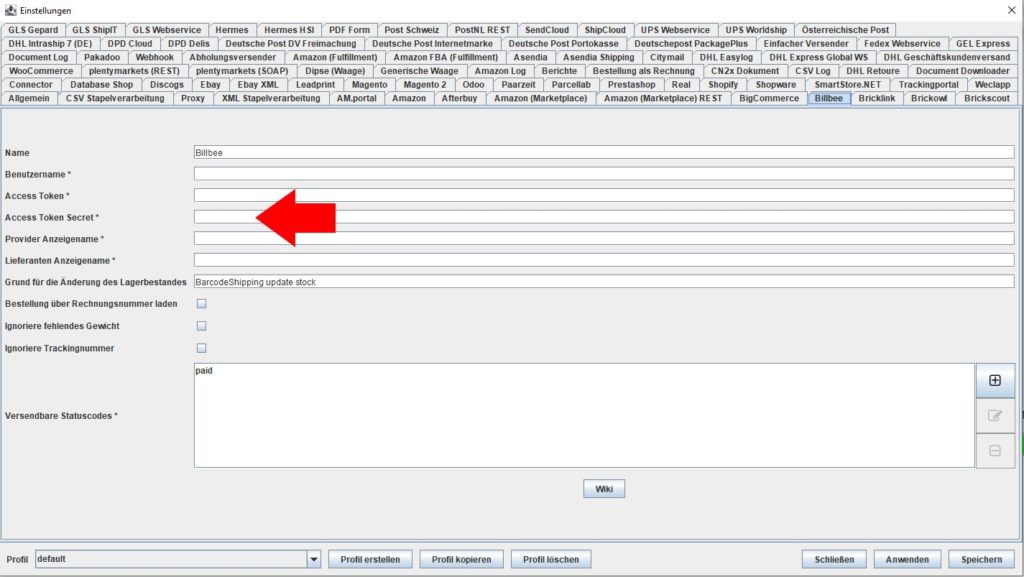Switch to the Generische Waage tab
The image size is (1024, 577).
click(x=419, y=71)
